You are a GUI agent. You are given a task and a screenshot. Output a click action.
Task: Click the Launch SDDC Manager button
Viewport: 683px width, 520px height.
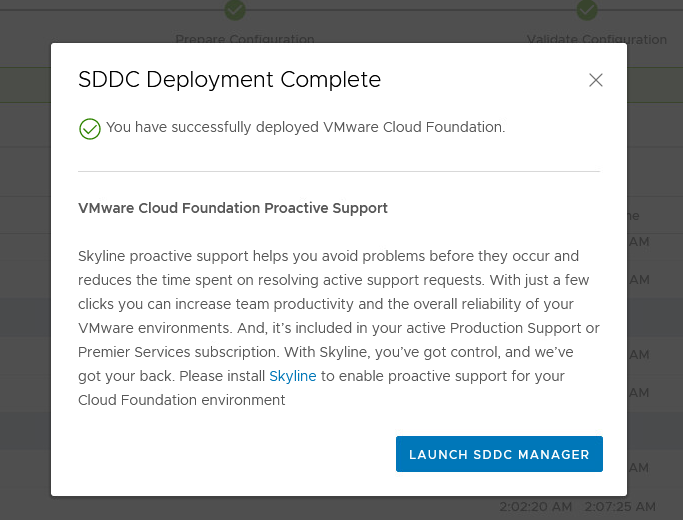pos(499,454)
